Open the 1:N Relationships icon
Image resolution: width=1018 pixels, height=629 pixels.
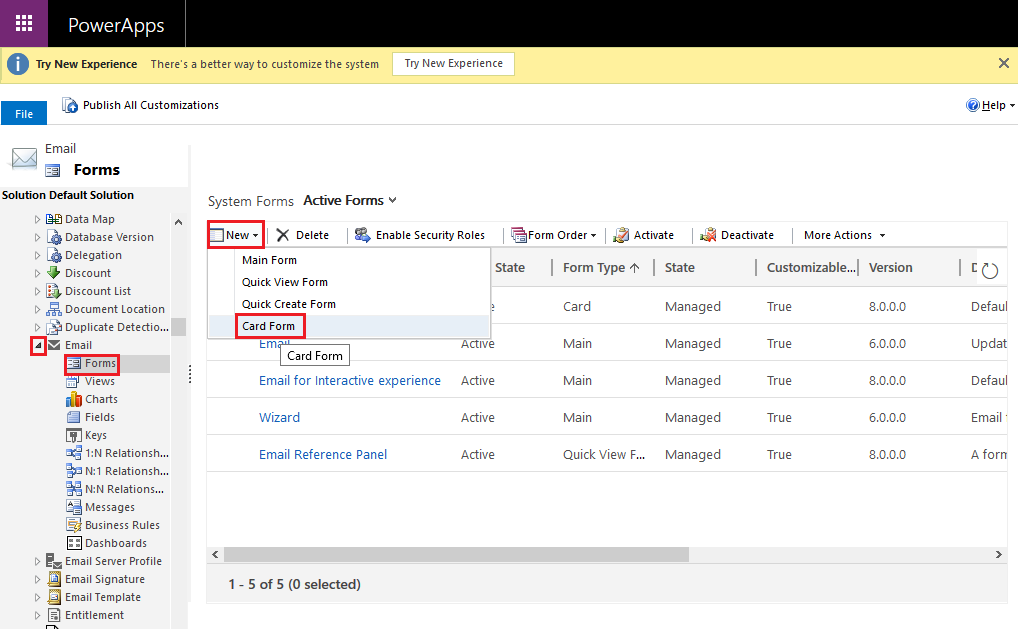[73, 453]
